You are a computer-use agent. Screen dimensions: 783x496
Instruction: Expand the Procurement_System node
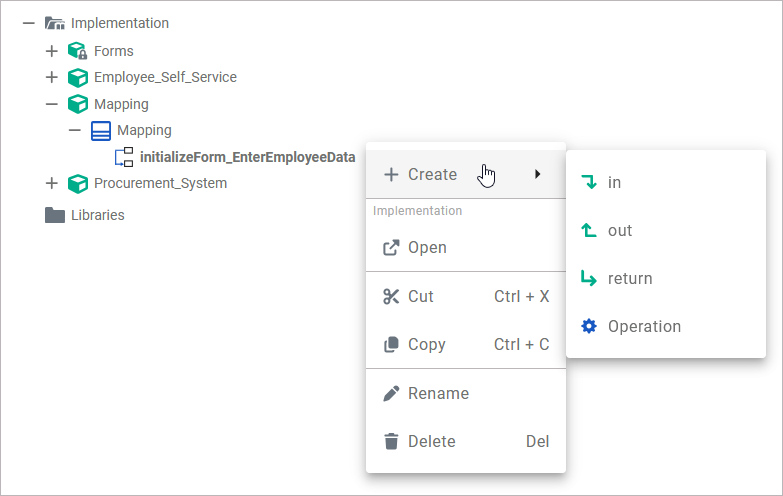[x=52, y=183]
